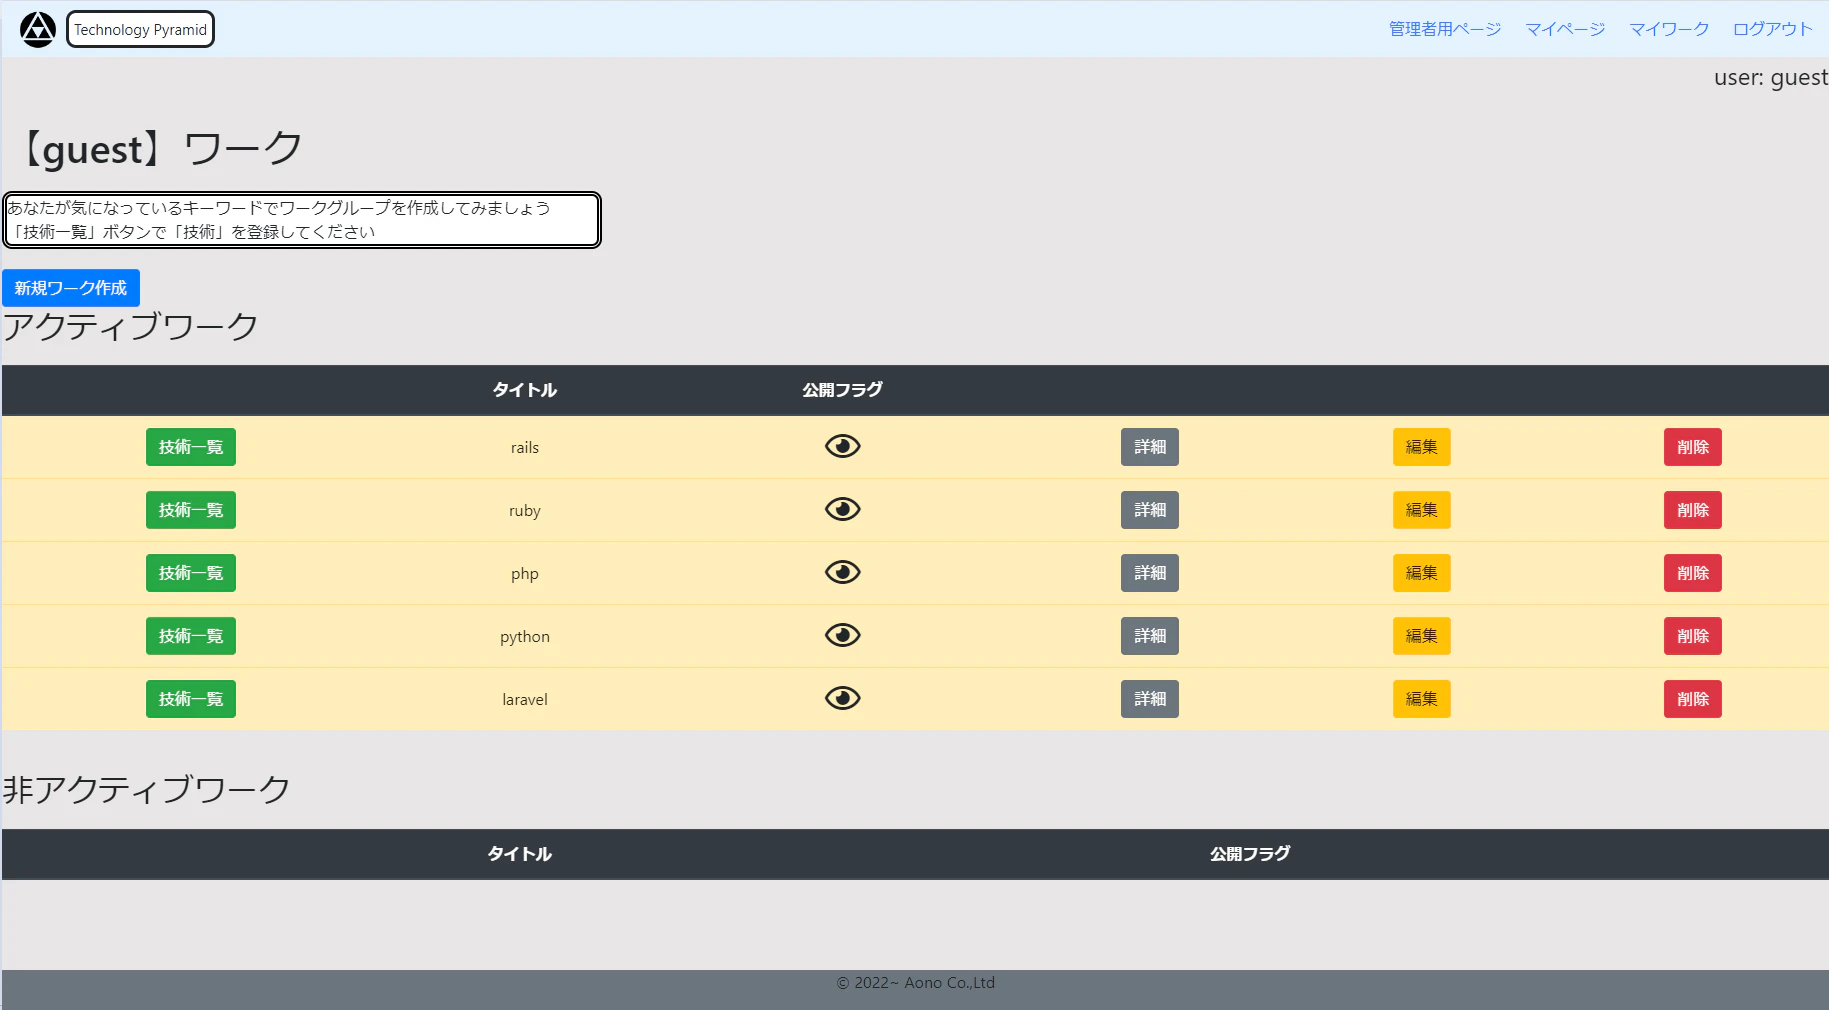Image resolution: width=1829 pixels, height=1010 pixels.
Task: Open 技術一覧 for the php work
Action: pyautogui.click(x=191, y=573)
